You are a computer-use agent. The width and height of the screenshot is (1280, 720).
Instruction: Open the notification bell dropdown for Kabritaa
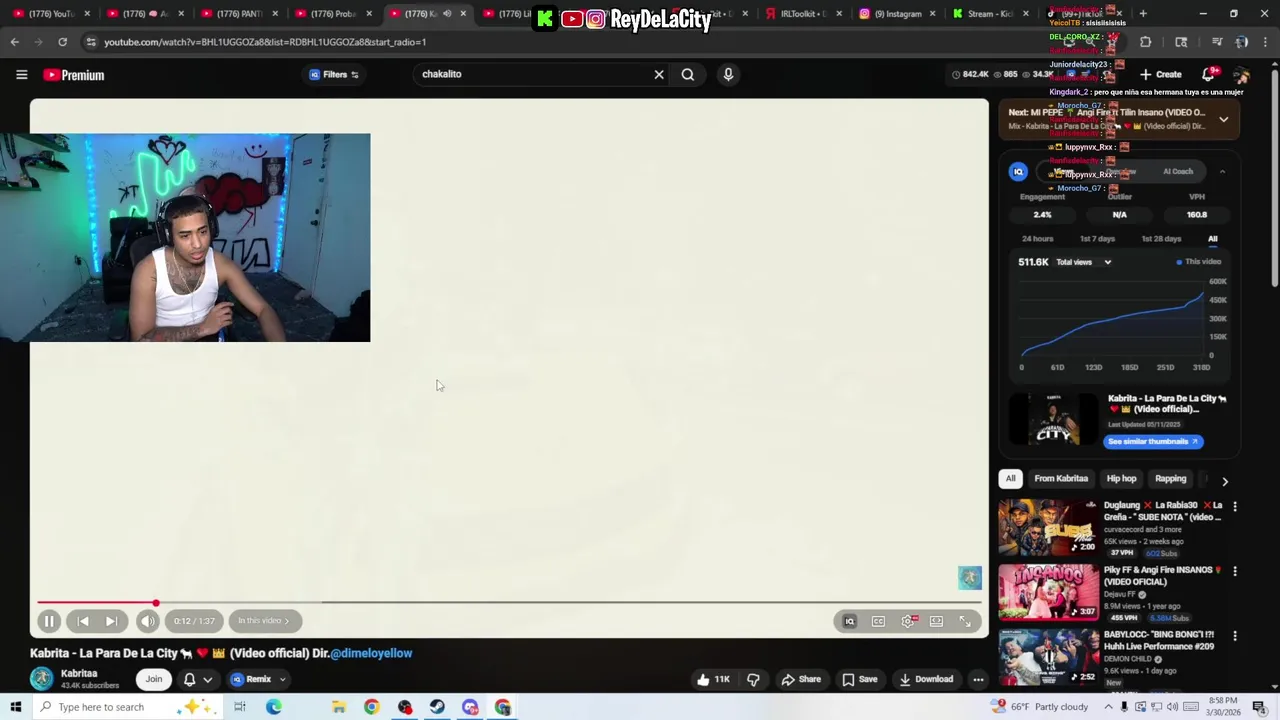[x=198, y=679]
